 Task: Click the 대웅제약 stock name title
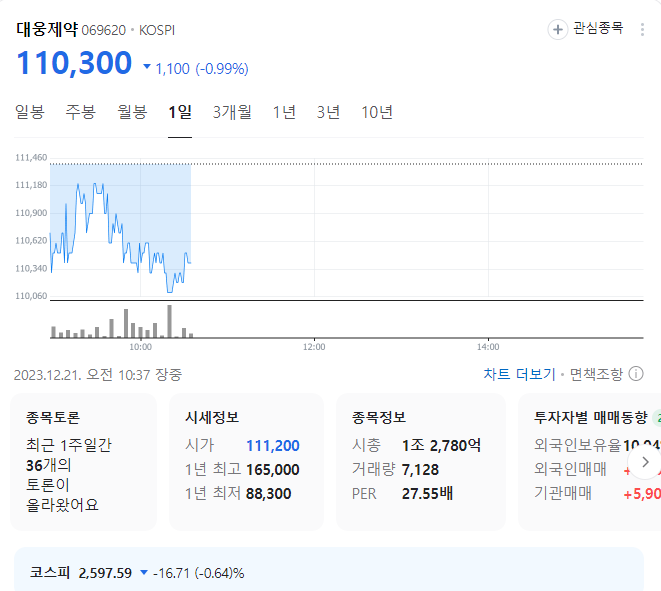tap(47, 30)
